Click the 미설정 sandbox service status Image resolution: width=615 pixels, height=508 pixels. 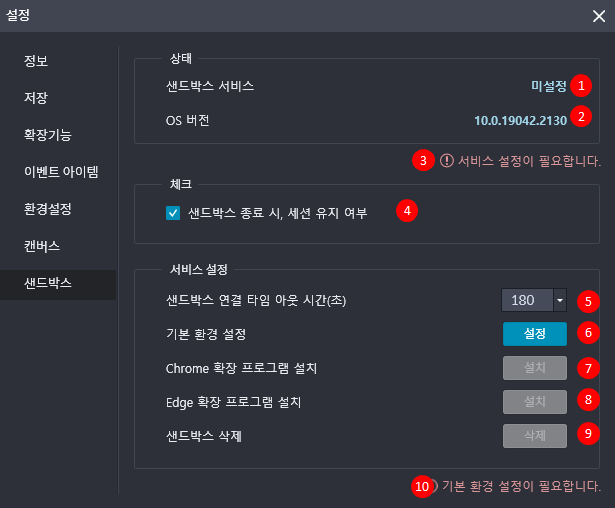click(x=549, y=86)
